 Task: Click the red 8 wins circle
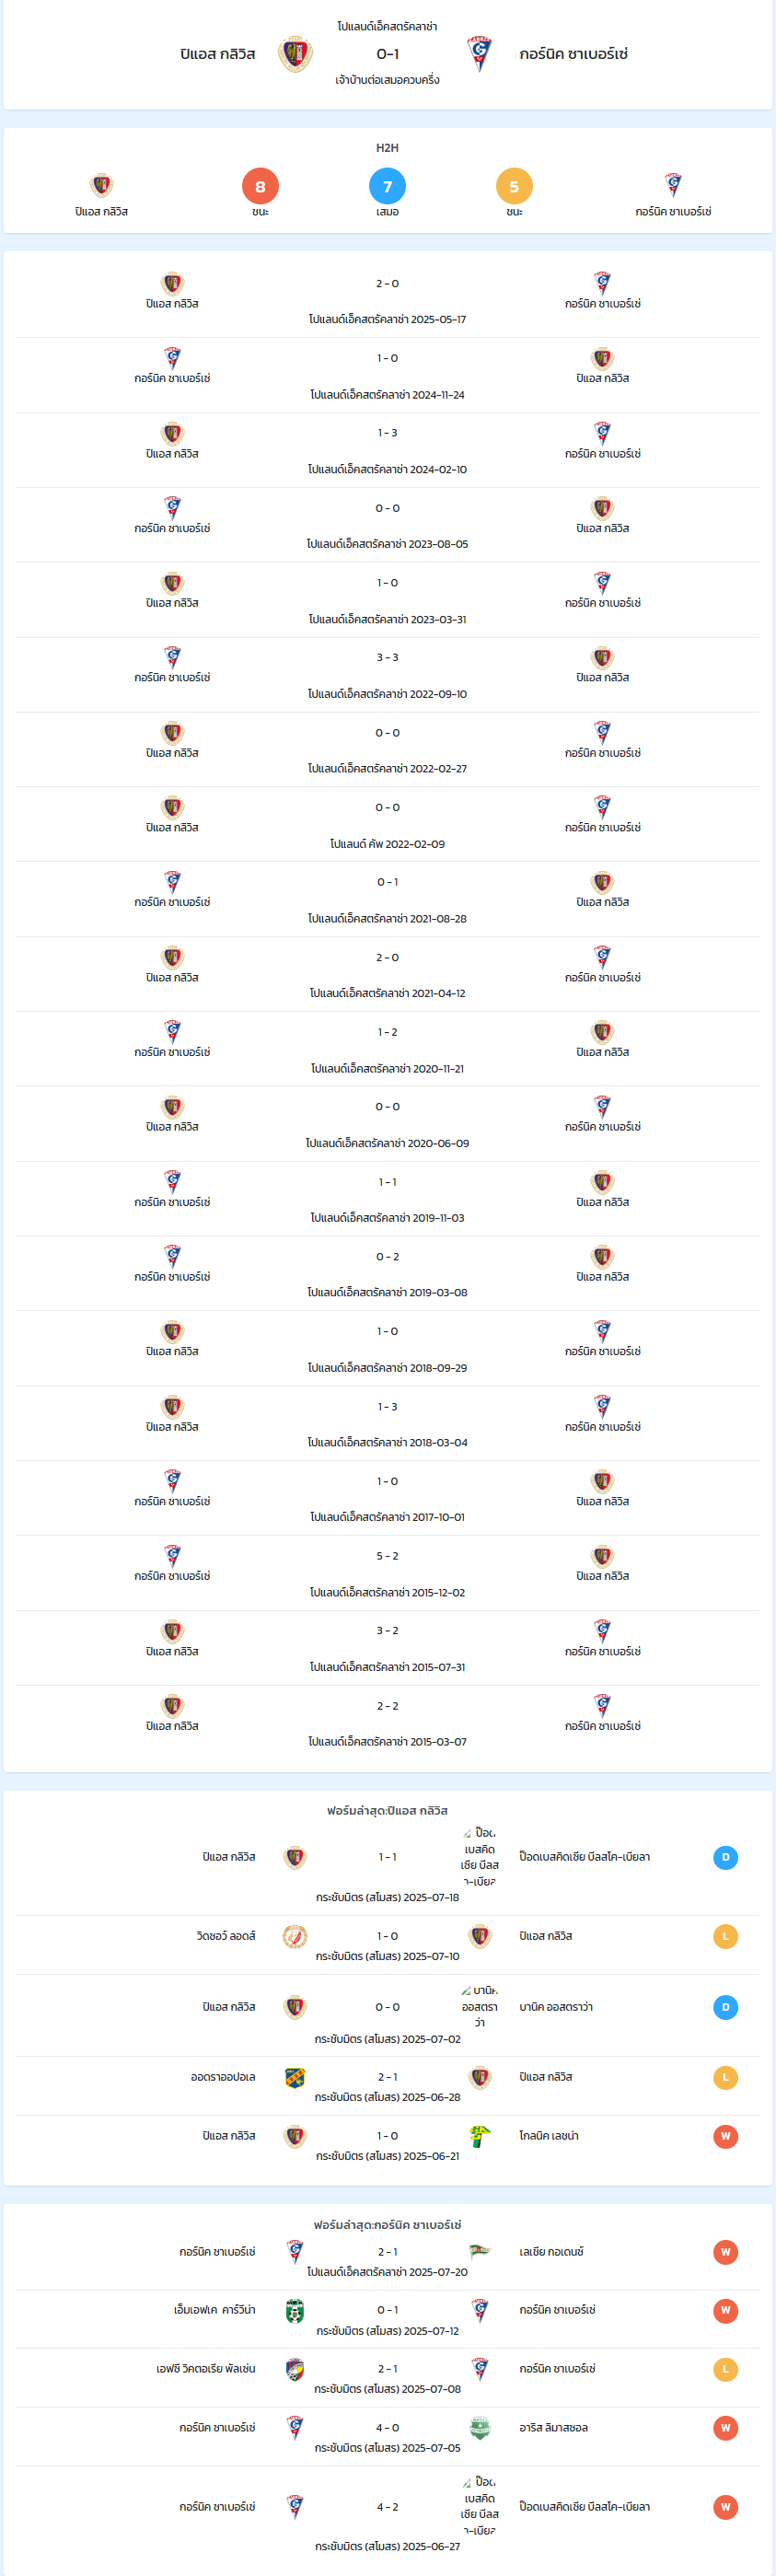click(260, 186)
